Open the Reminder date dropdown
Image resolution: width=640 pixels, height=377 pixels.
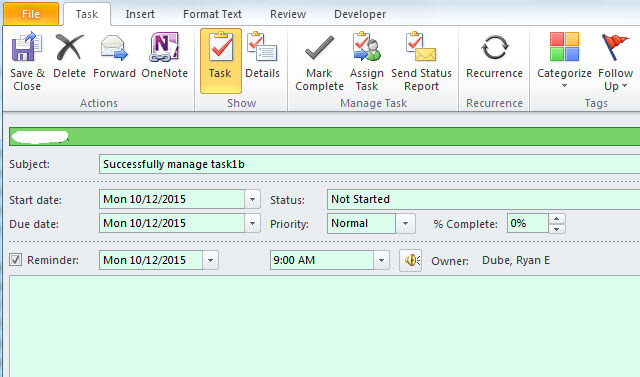click(210, 260)
